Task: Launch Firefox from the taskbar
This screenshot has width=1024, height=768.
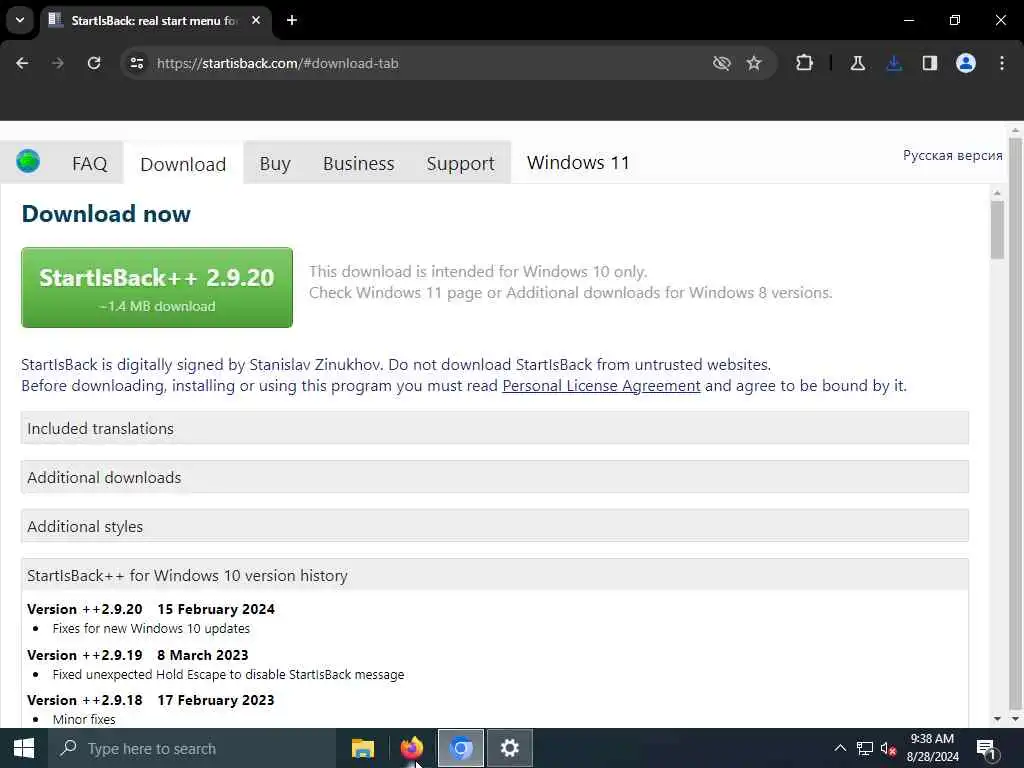Action: coord(412,748)
